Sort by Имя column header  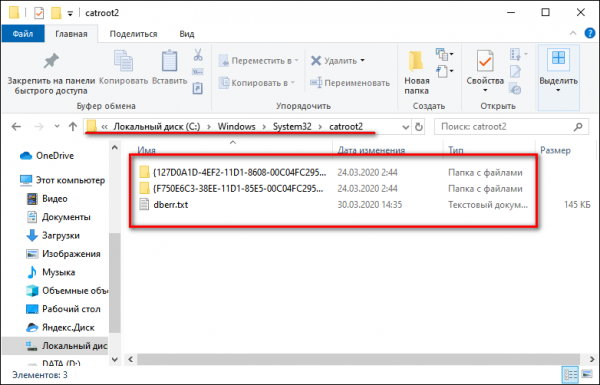(147, 150)
